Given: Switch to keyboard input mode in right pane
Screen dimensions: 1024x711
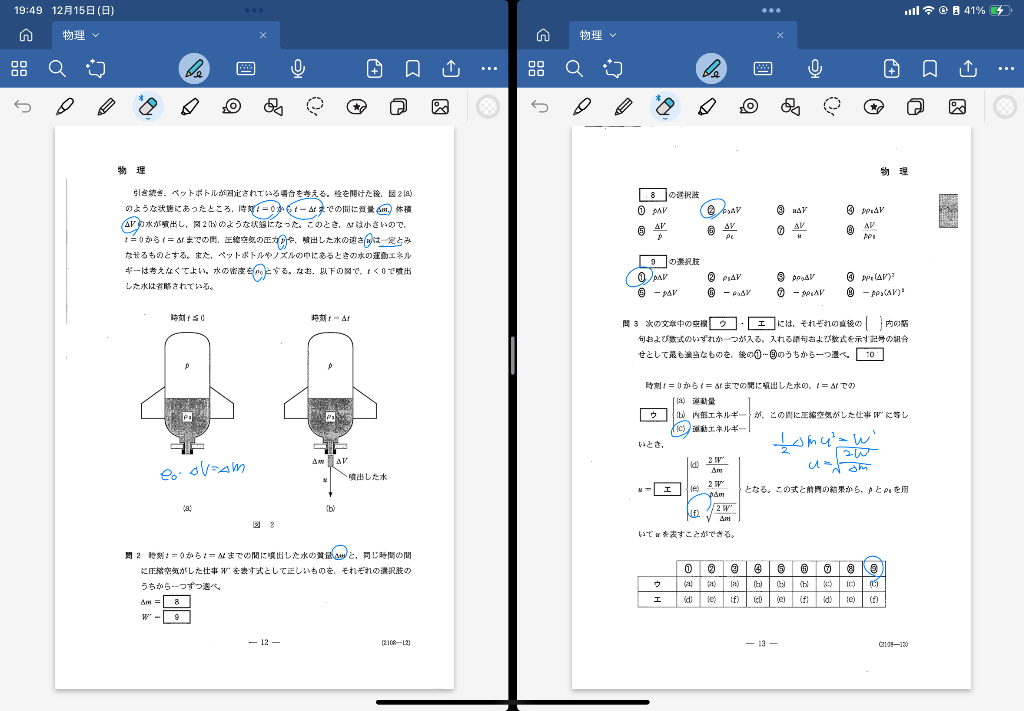Looking at the screenshot, I should [763, 68].
